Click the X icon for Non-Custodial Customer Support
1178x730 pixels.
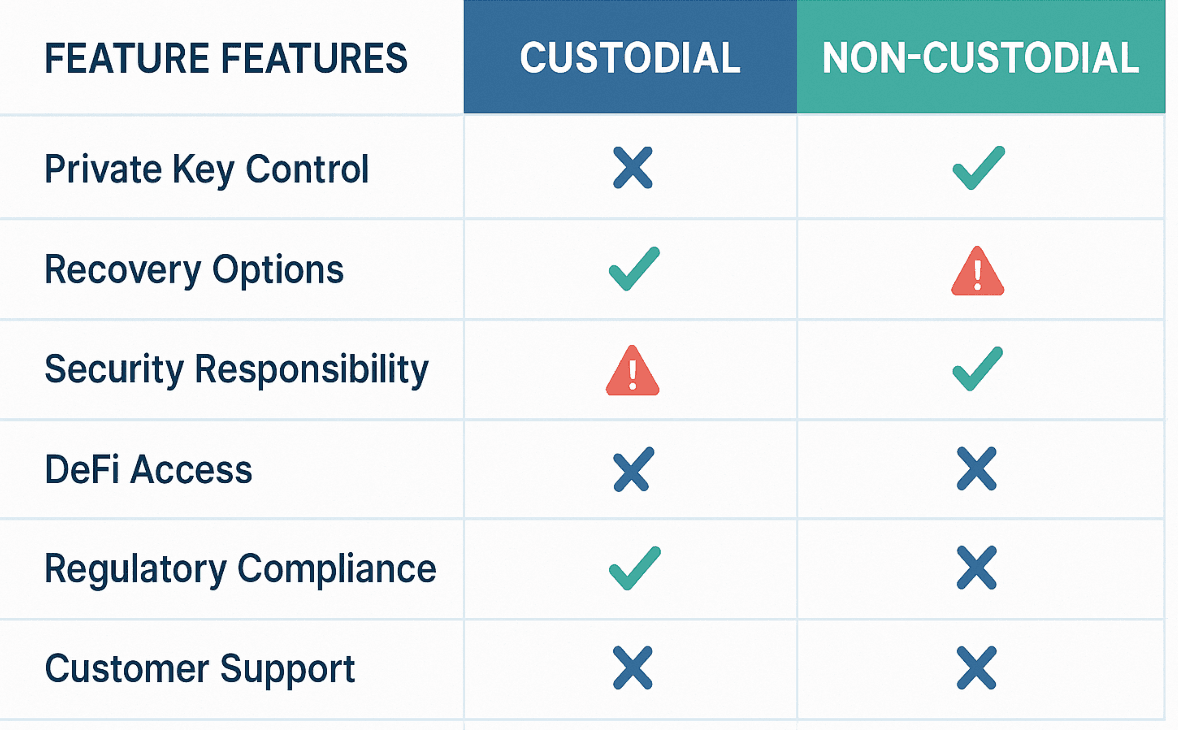click(977, 668)
